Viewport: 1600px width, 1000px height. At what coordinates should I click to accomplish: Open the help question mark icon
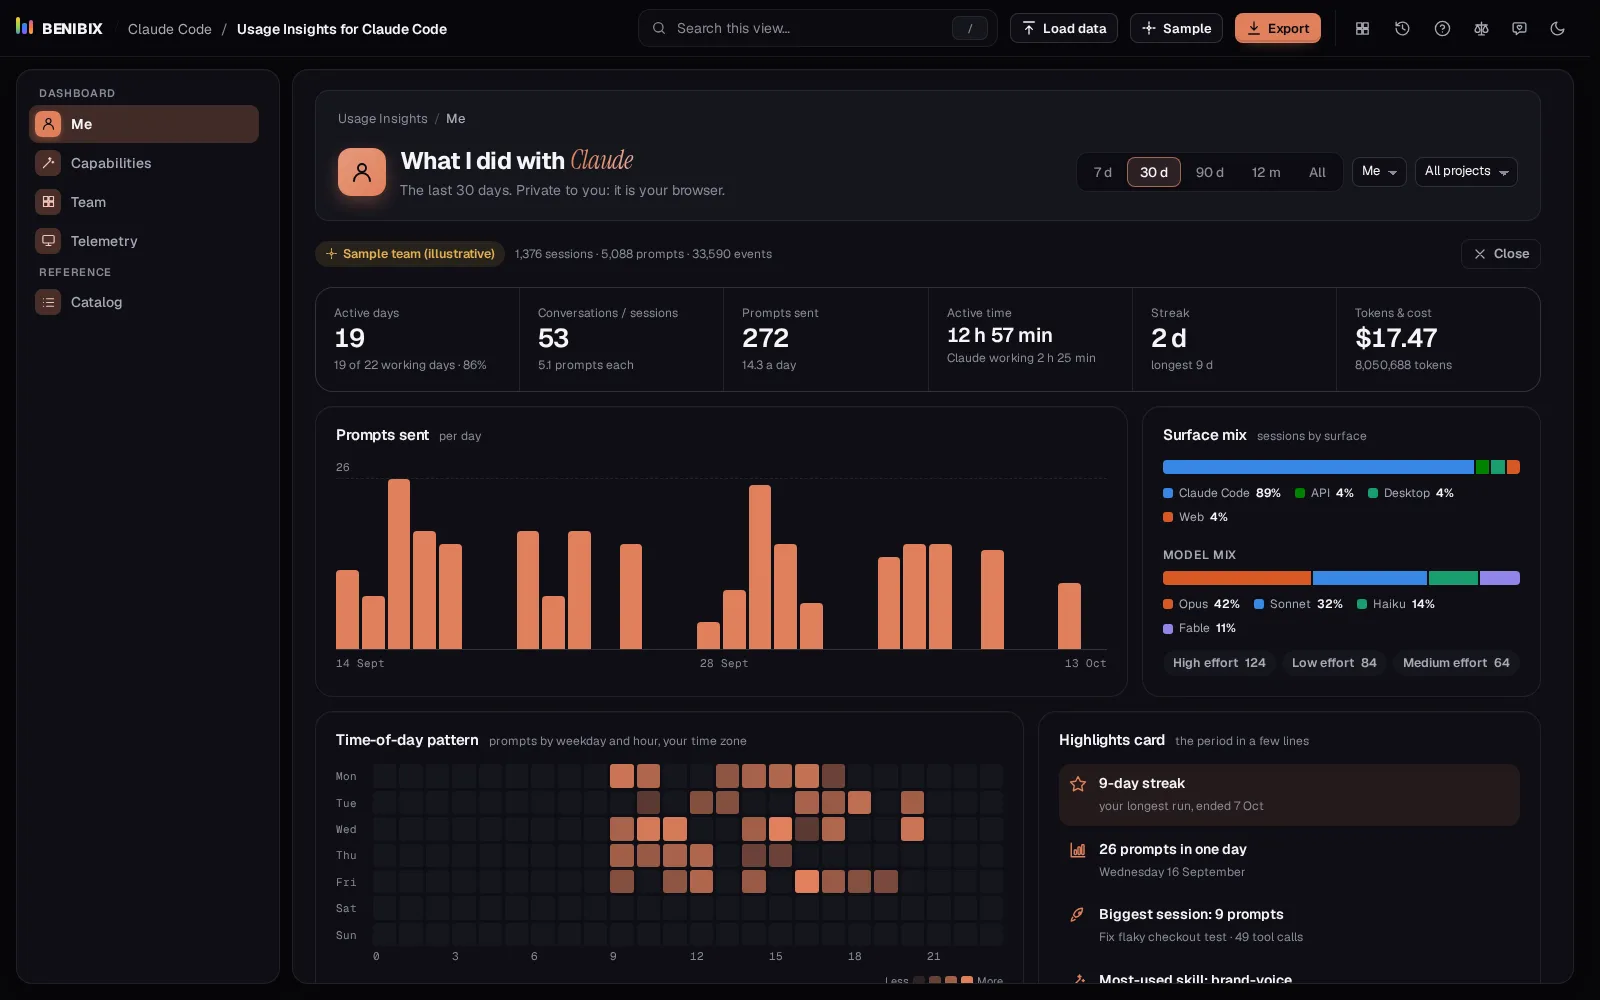click(1442, 28)
